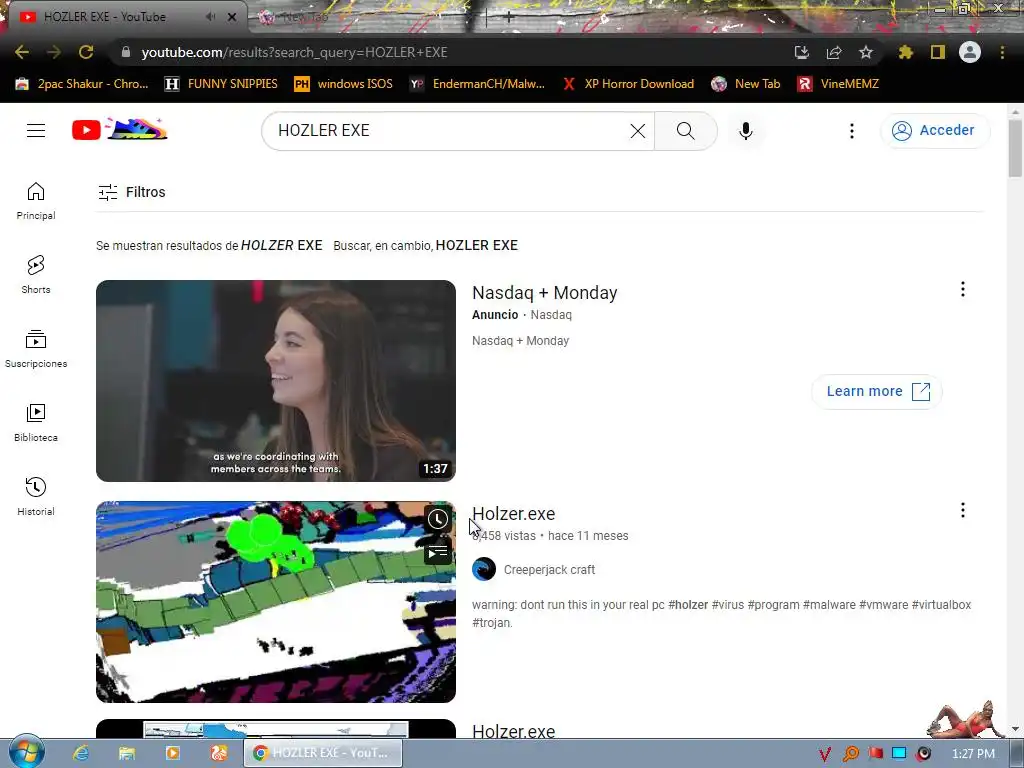Open the Nasdaq + Monday ad thumbnail
1024x768 pixels.
(276, 381)
